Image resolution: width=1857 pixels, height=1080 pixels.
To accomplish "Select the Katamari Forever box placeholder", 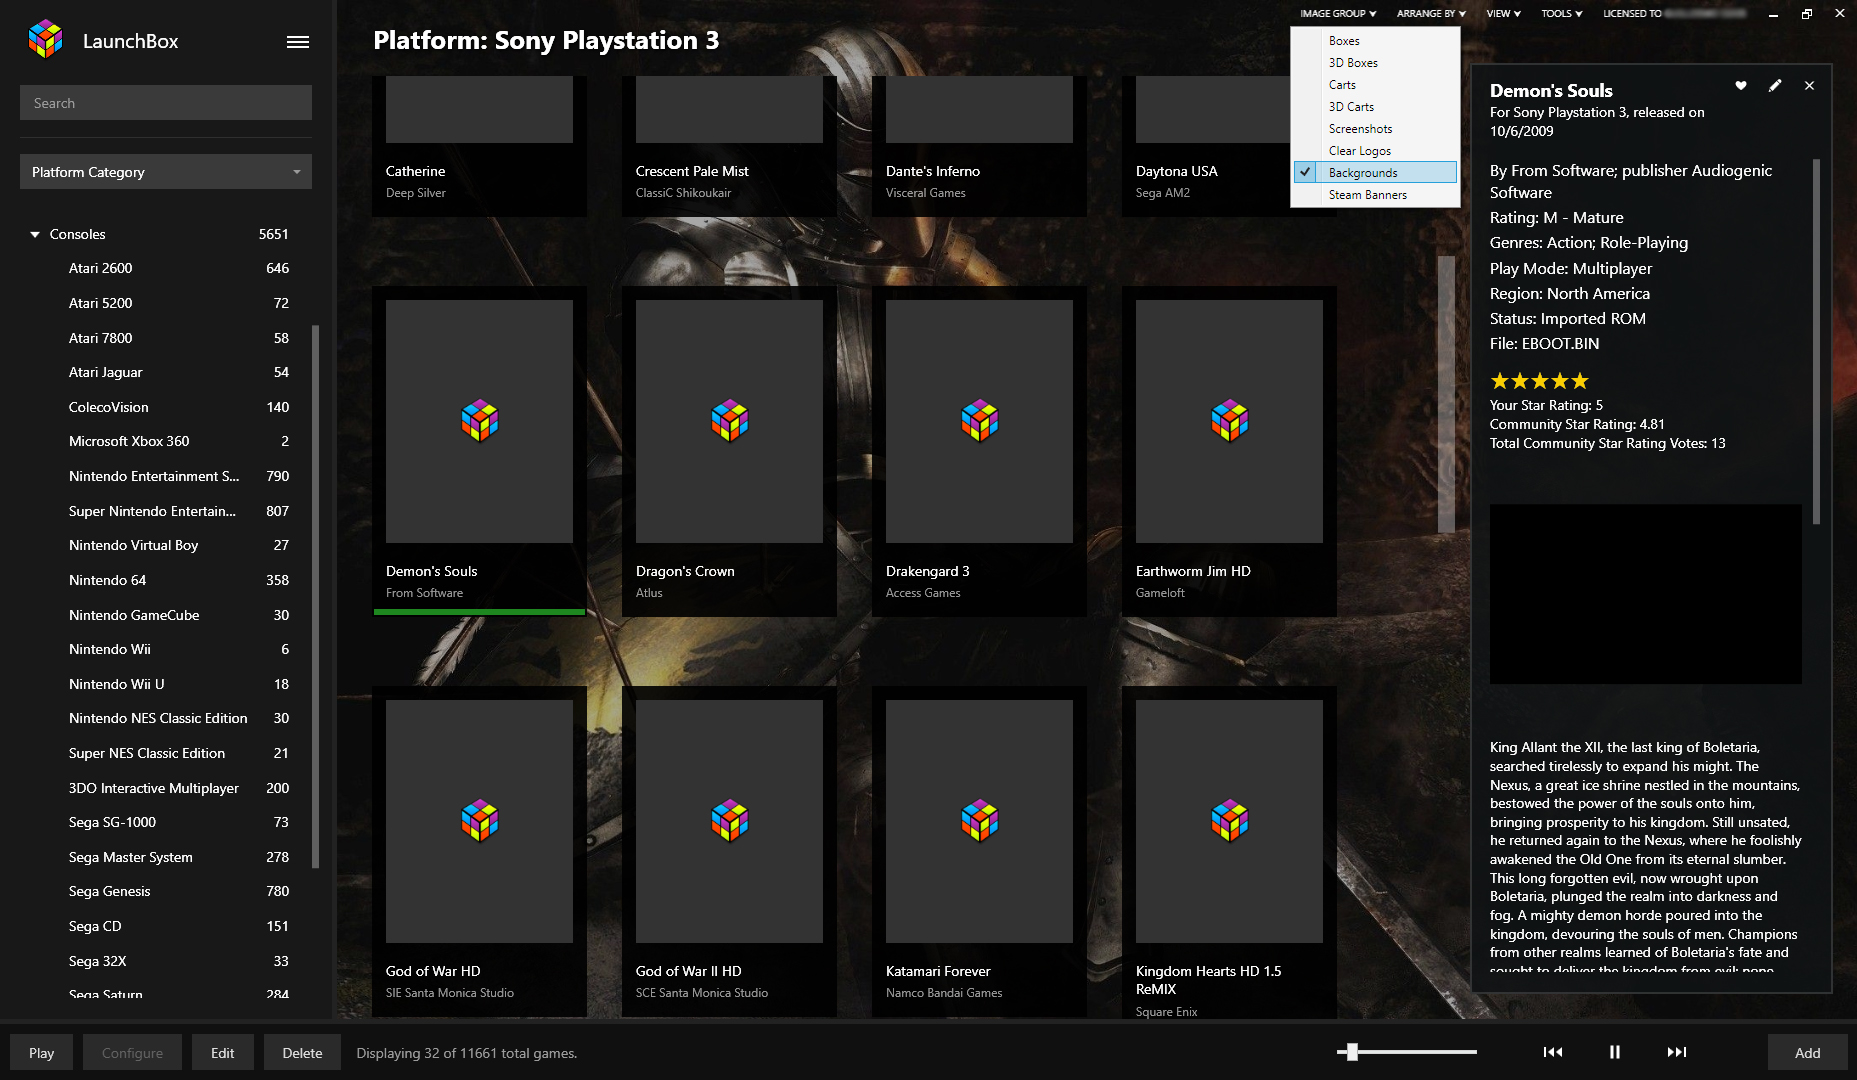I will tap(979, 821).
